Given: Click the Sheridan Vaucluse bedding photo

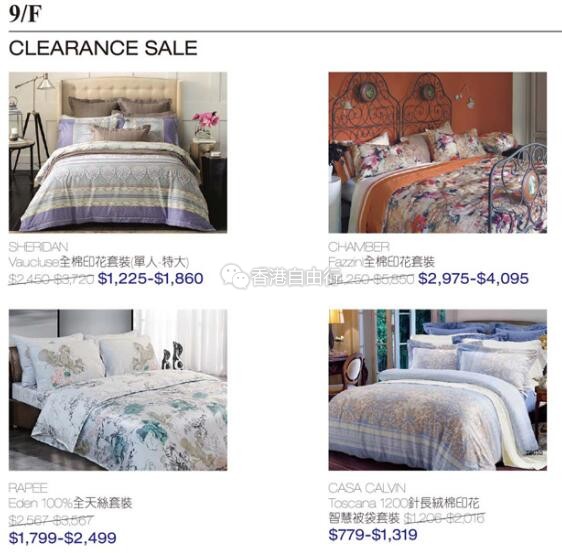Looking at the screenshot, I should (118, 152).
